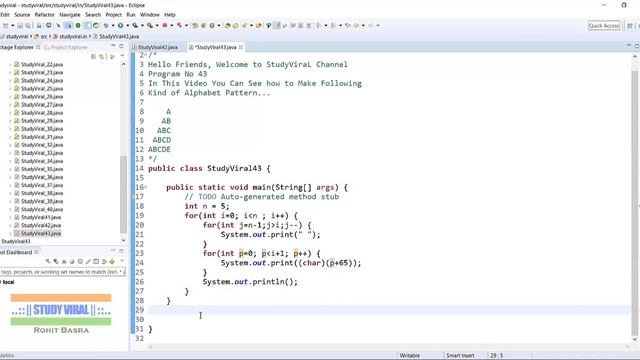Close the StudyViral43.java editor tab
The width and height of the screenshot is (640, 360).
coord(241,47)
